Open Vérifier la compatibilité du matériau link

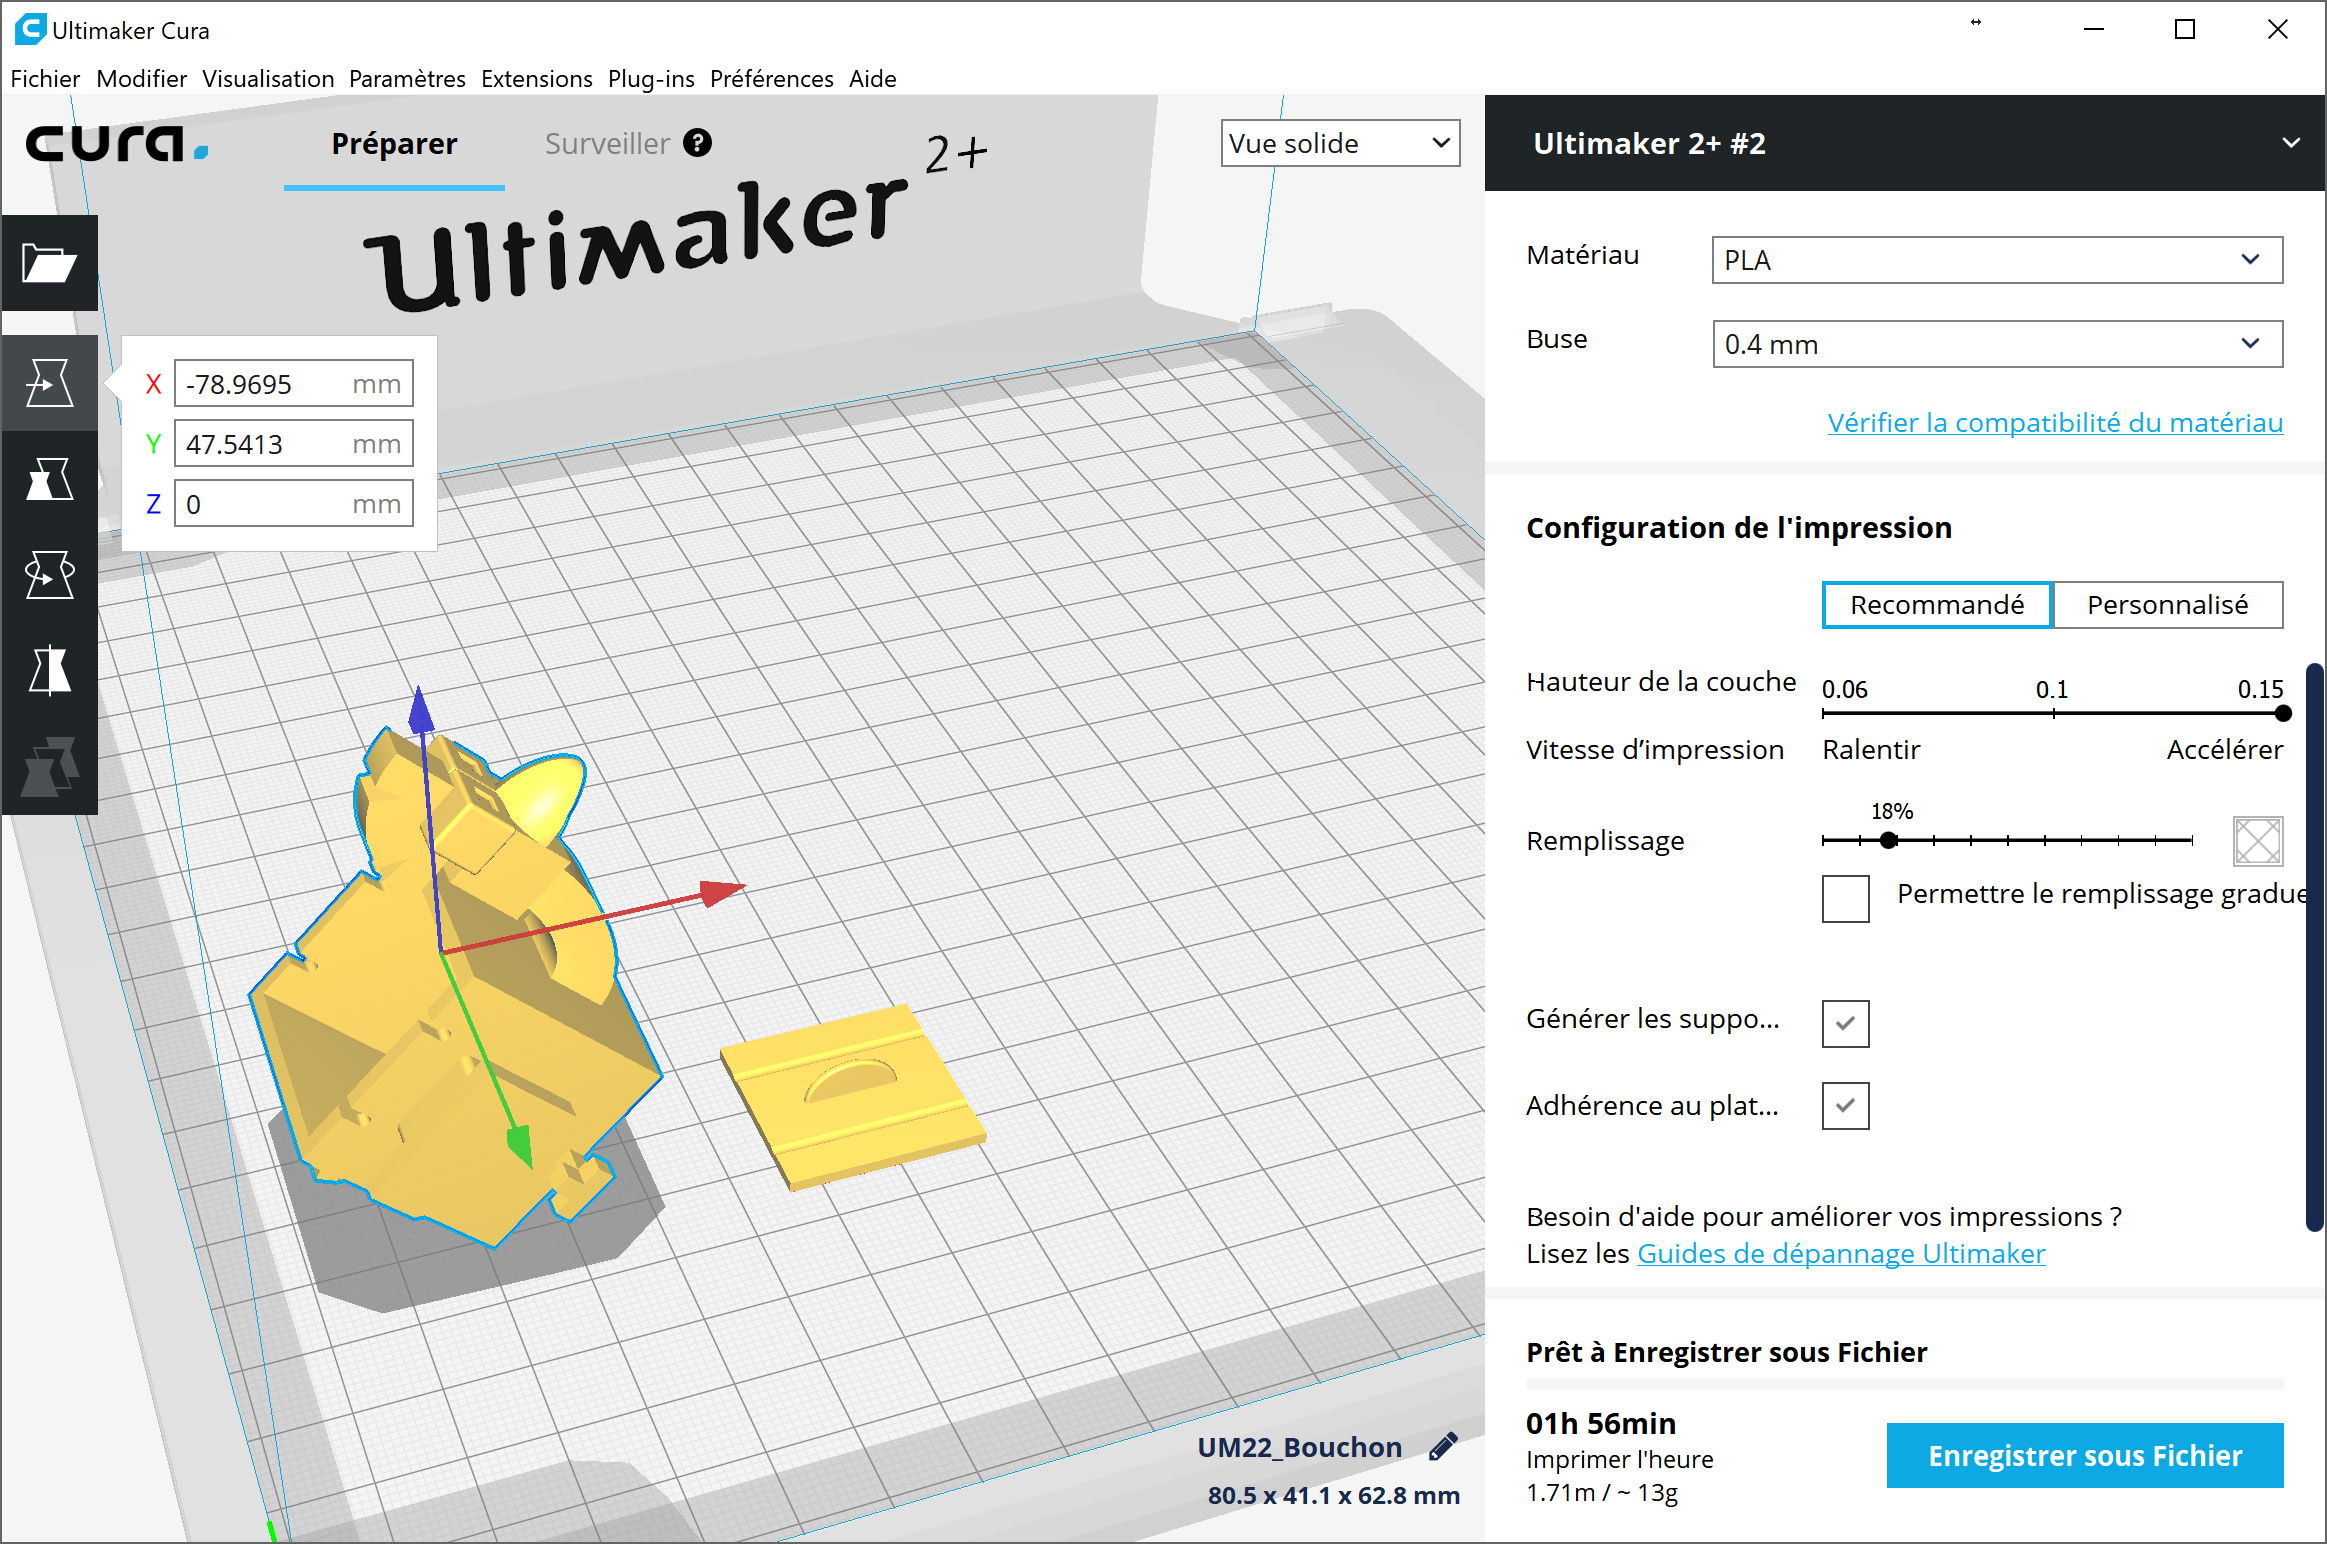(2055, 422)
